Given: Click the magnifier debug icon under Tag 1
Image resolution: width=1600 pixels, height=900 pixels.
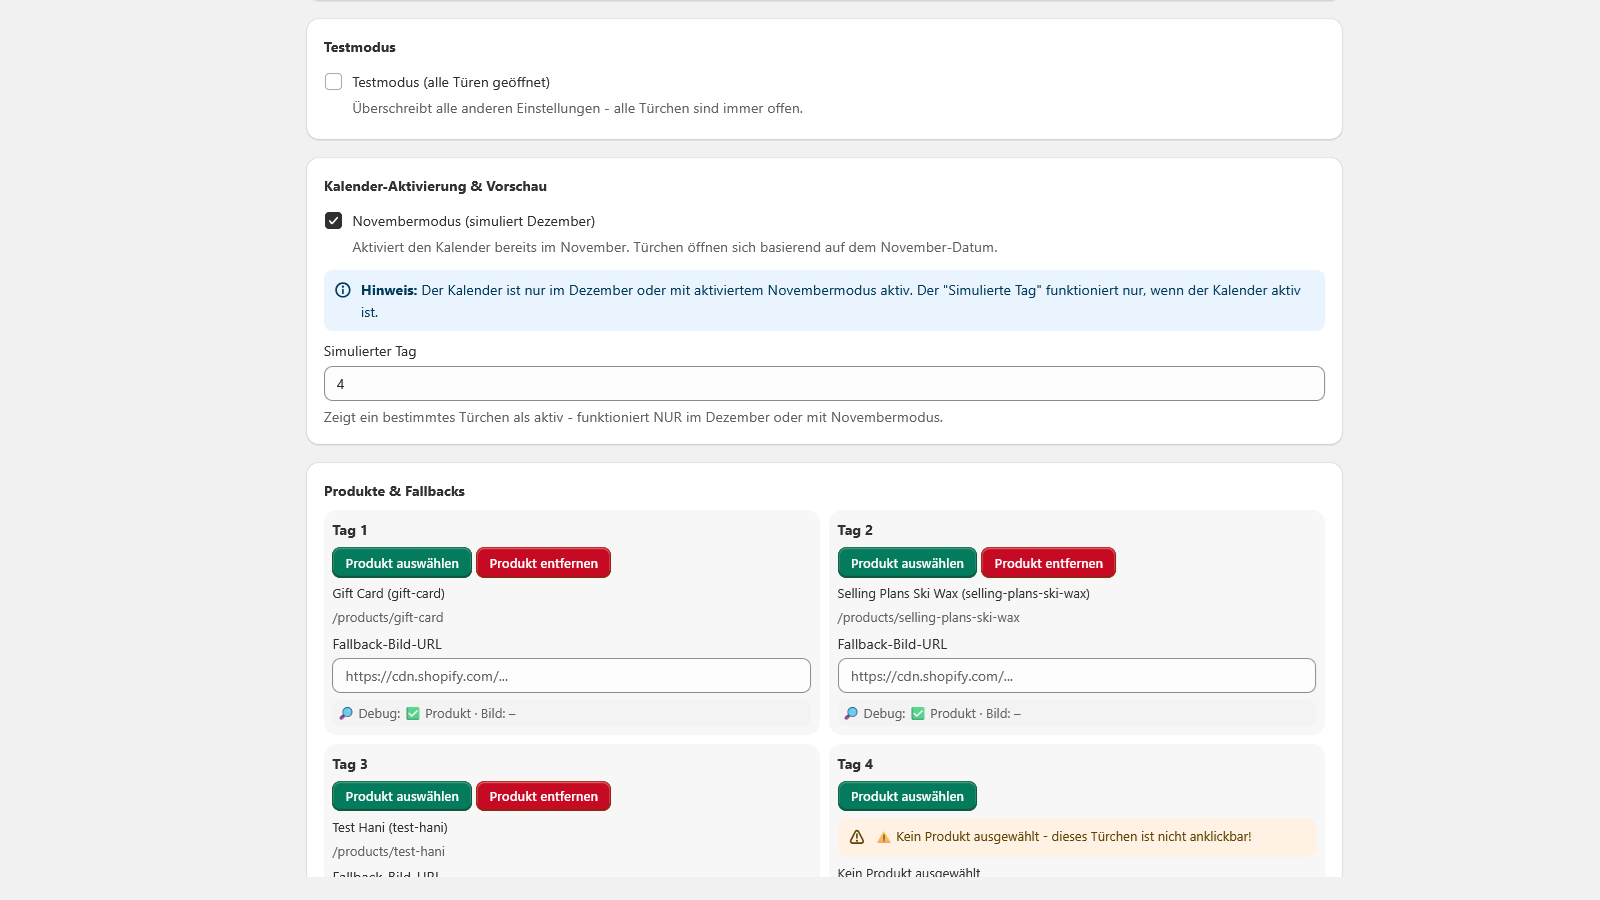Looking at the screenshot, I should point(346,713).
